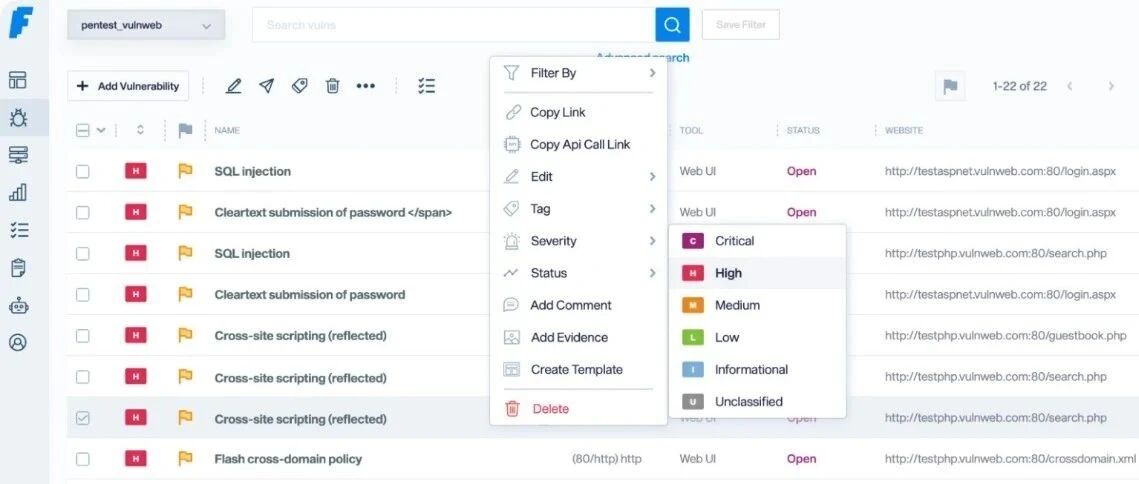Open the vulnerabilities bug icon in sidebar
This screenshot has height=484, width=1139.
pyautogui.click(x=18, y=118)
